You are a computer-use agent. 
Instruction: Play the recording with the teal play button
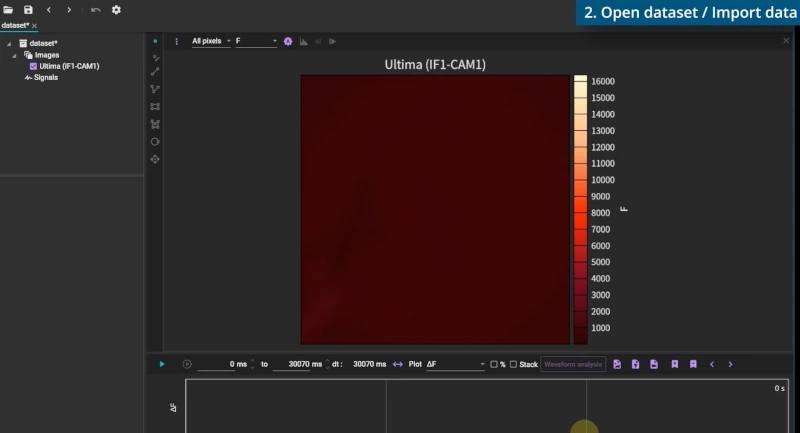(162, 364)
